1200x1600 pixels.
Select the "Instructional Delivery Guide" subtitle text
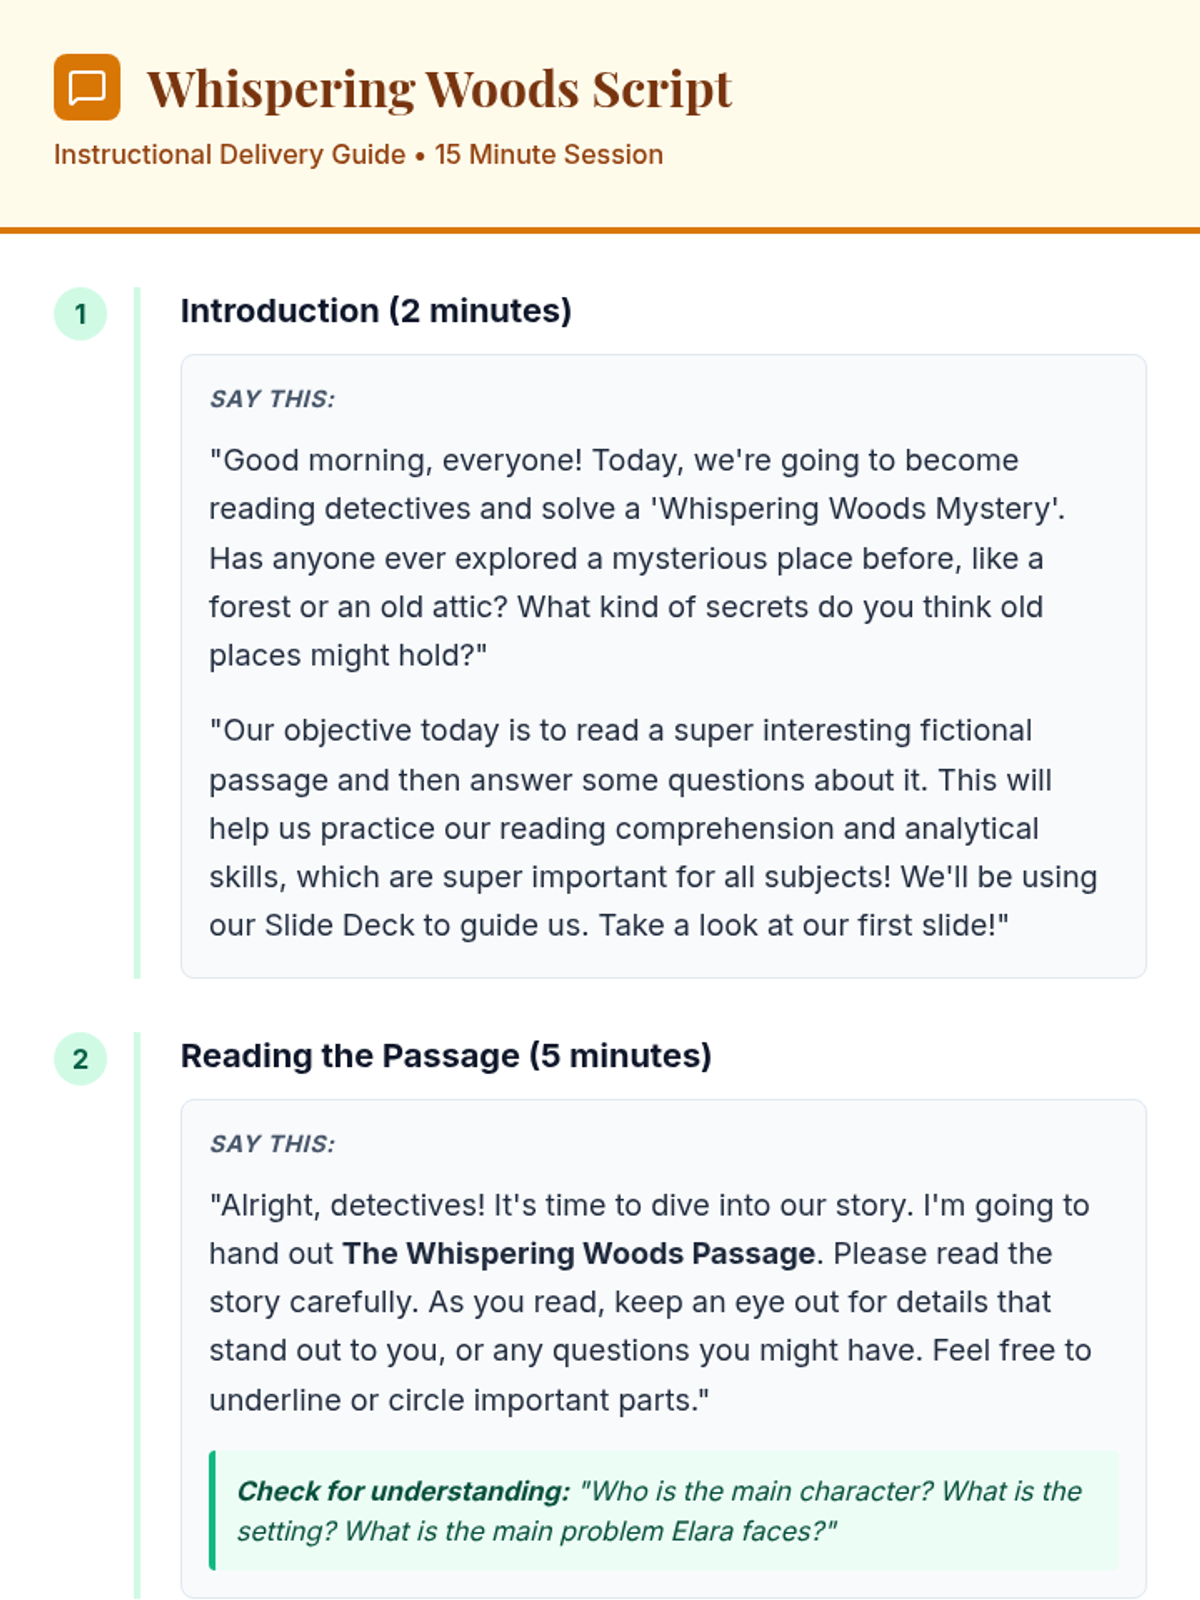tap(229, 155)
